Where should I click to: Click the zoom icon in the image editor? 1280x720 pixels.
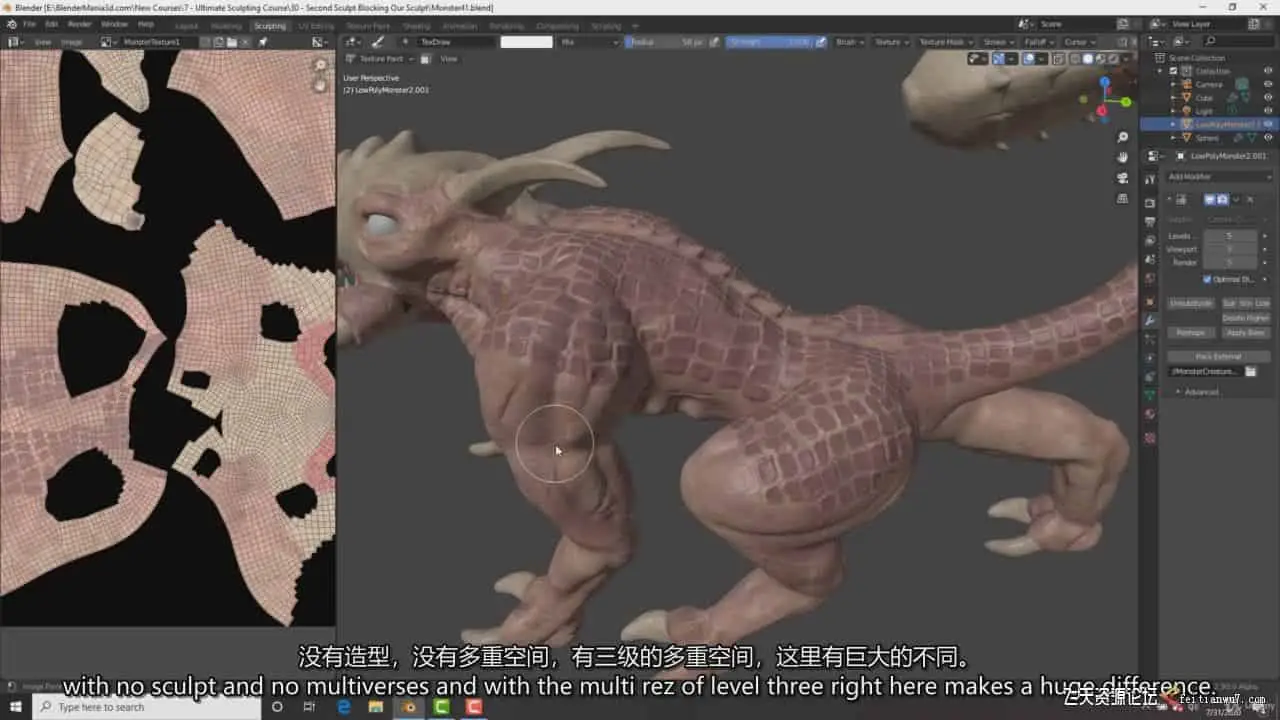[320, 65]
